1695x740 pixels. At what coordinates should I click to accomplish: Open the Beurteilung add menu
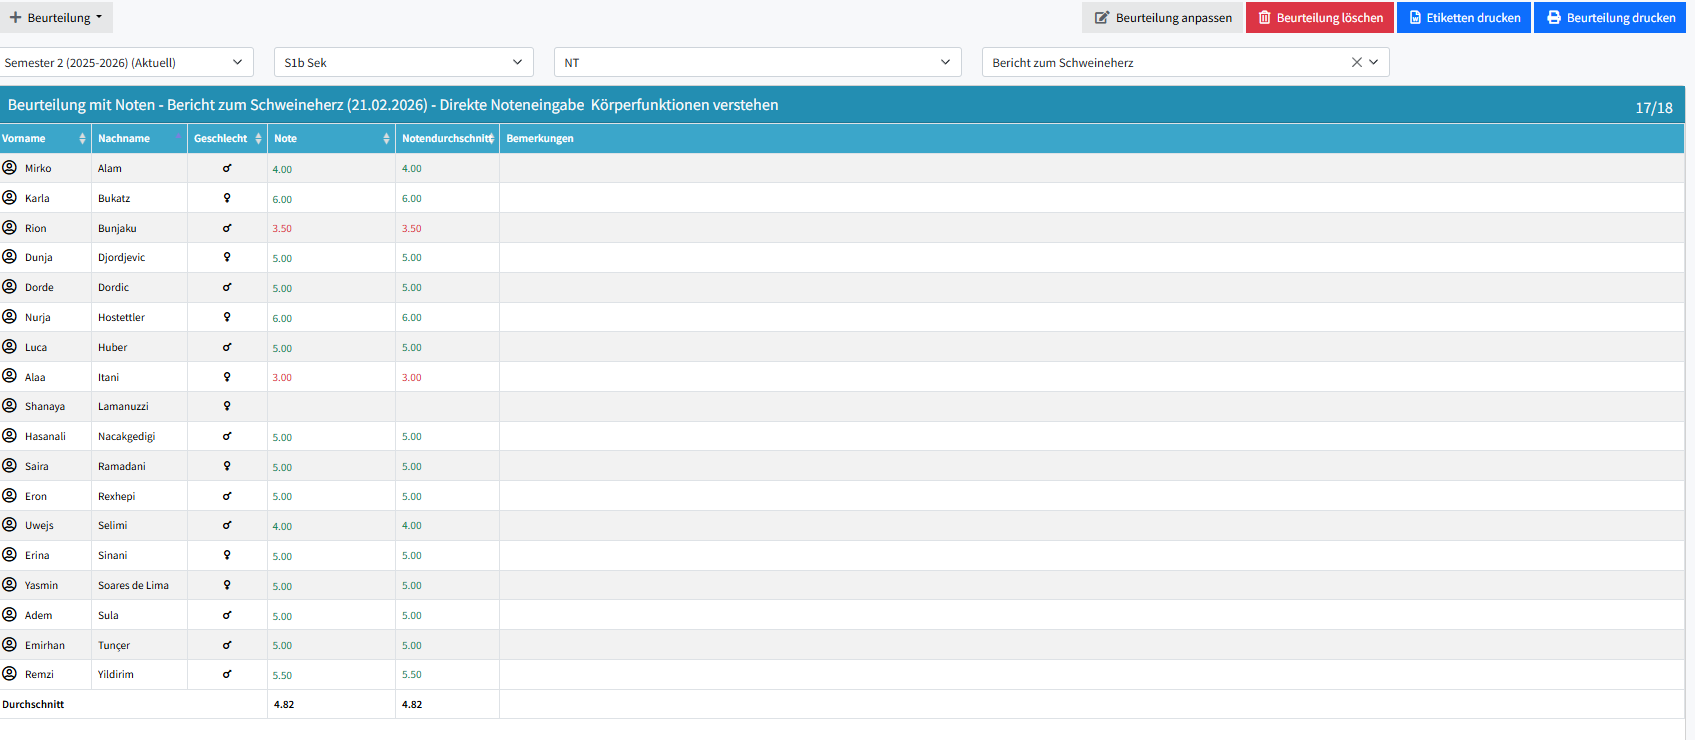pyautogui.click(x=56, y=18)
